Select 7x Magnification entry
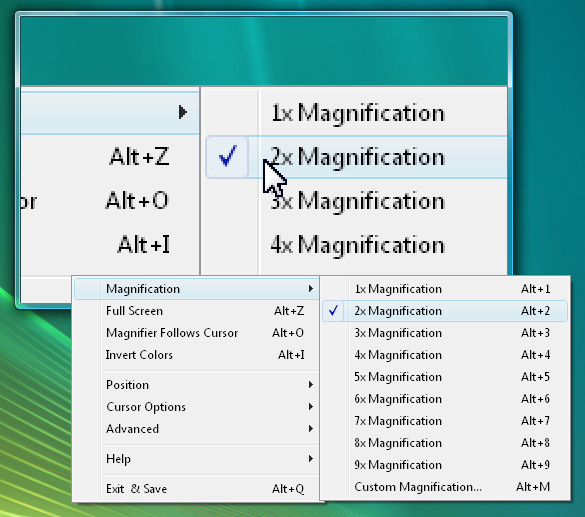 tap(445, 421)
